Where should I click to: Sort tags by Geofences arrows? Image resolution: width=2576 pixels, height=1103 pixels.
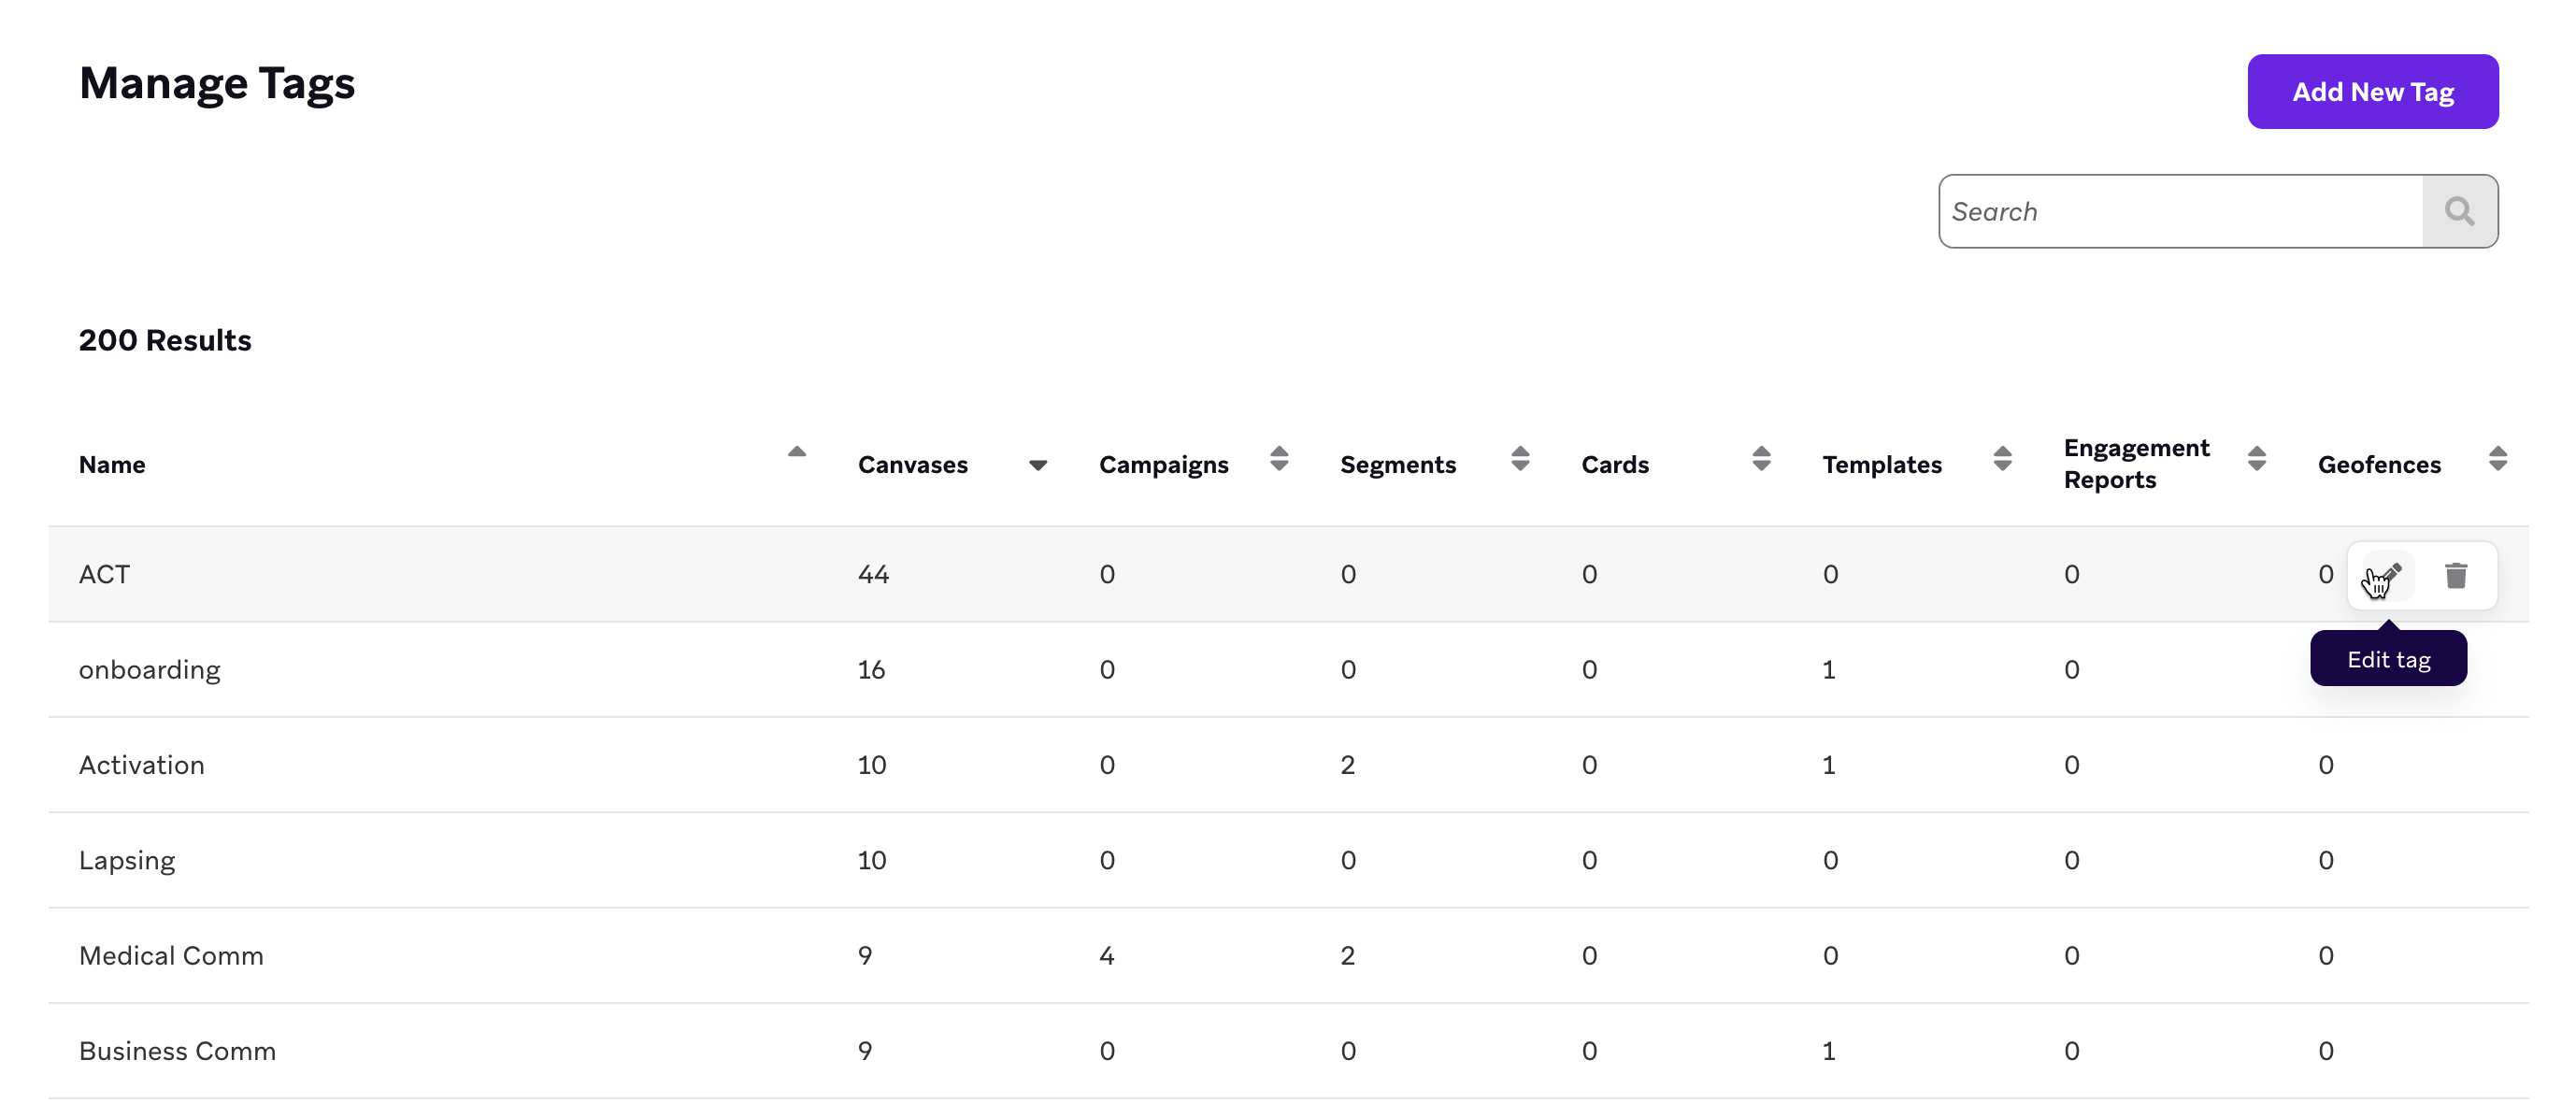pos(2497,459)
